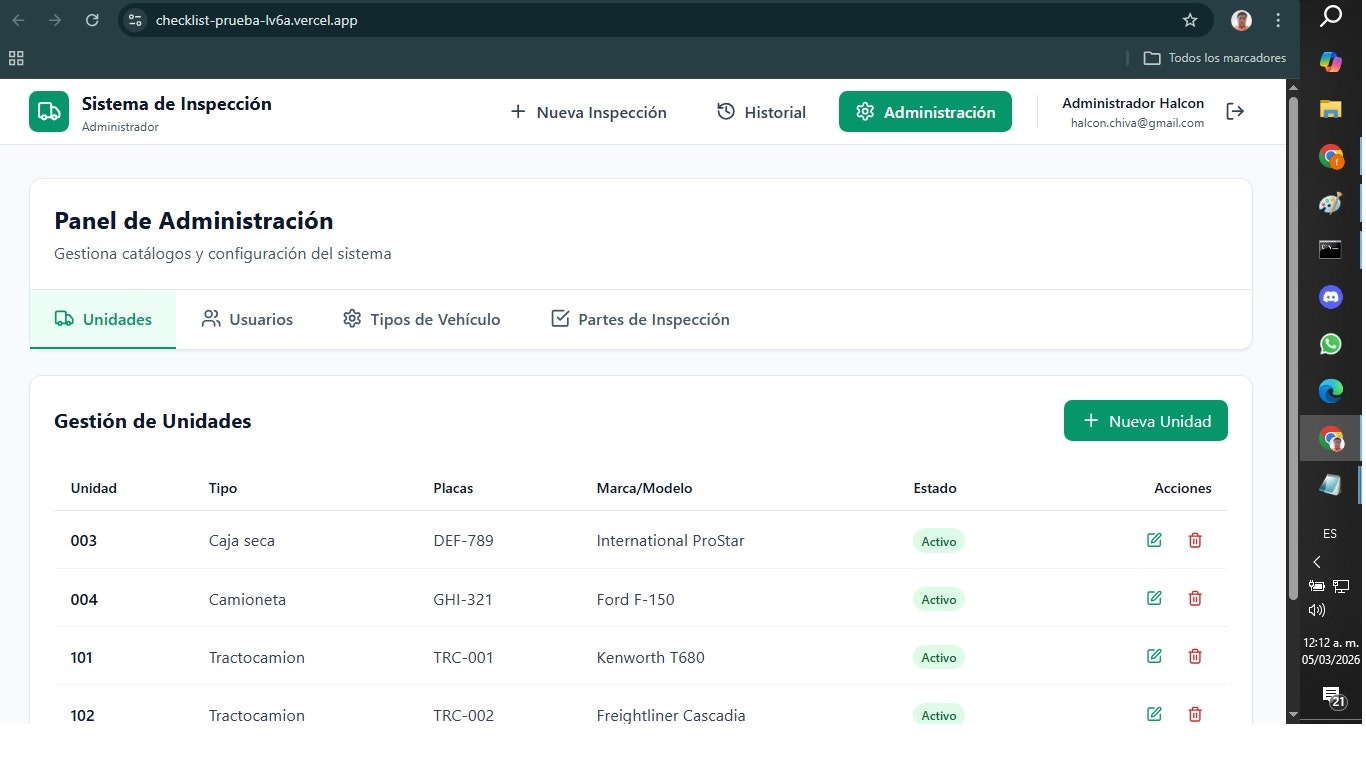1366x768 pixels.
Task: Delete unit 102 with the trash icon
Action: 1195,714
